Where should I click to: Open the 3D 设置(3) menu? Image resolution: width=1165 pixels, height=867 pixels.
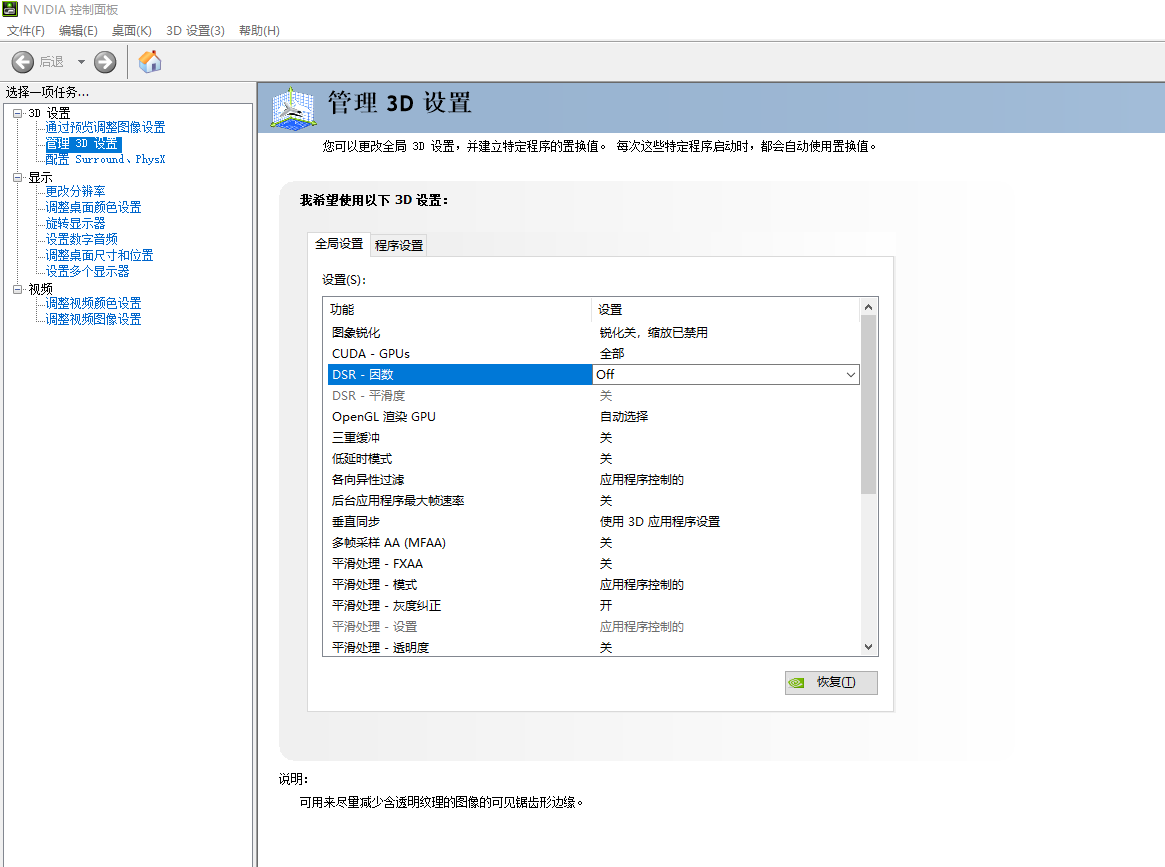[195, 31]
